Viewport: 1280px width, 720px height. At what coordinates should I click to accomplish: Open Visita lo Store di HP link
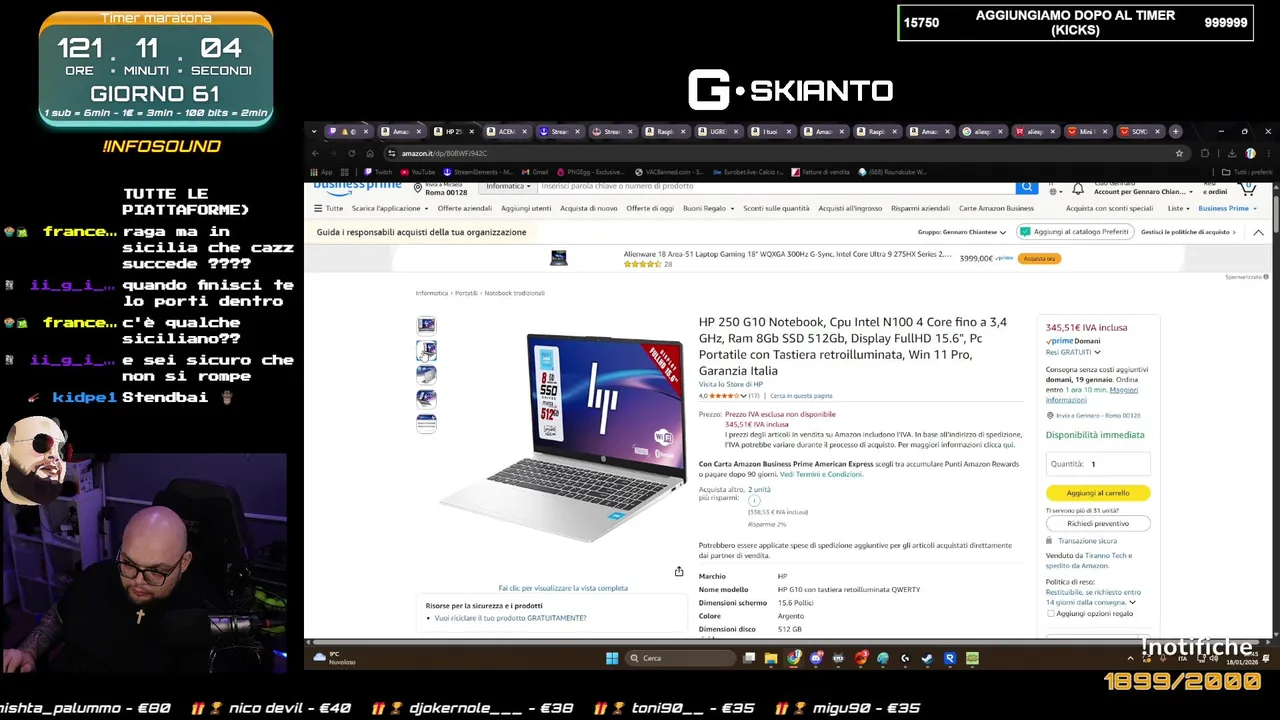tap(730, 385)
